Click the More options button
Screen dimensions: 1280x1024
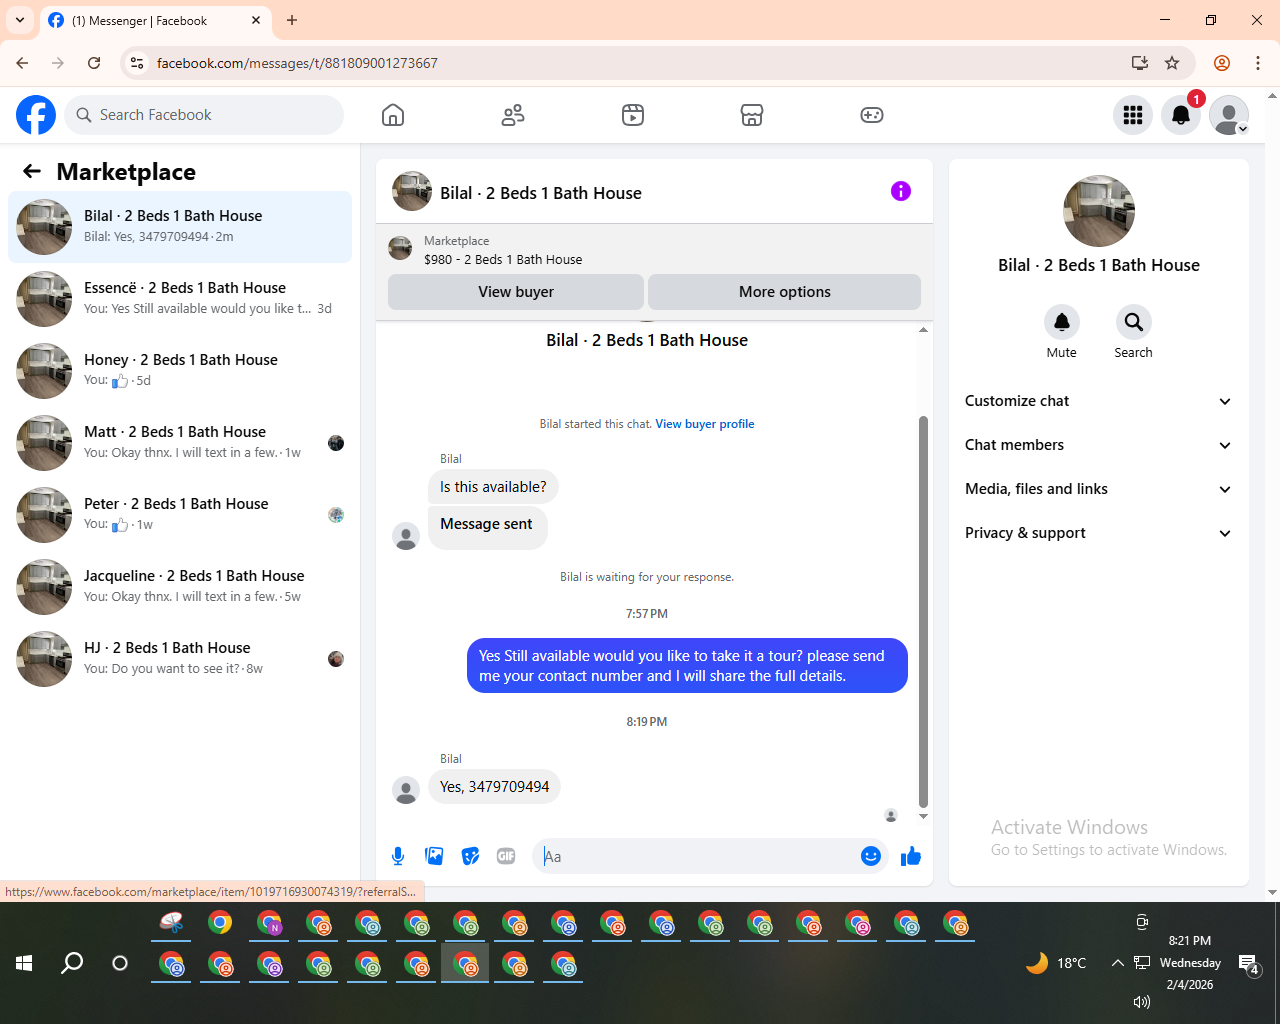(x=785, y=292)
